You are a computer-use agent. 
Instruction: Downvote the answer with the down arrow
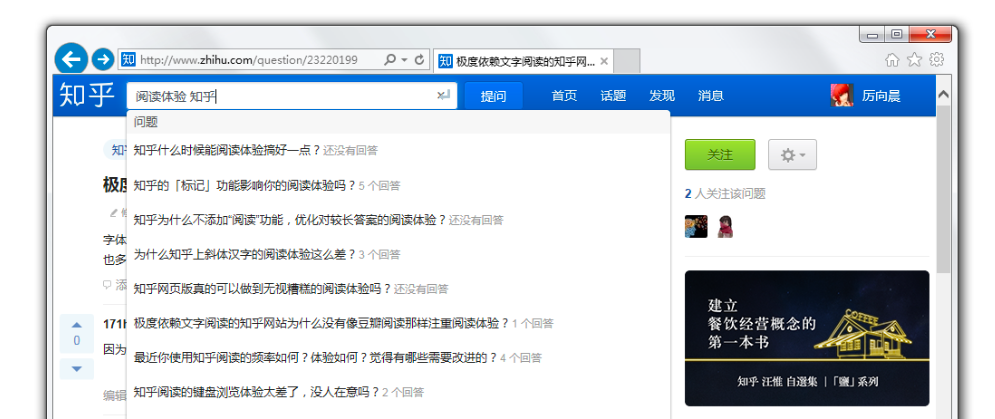(77, 369)
